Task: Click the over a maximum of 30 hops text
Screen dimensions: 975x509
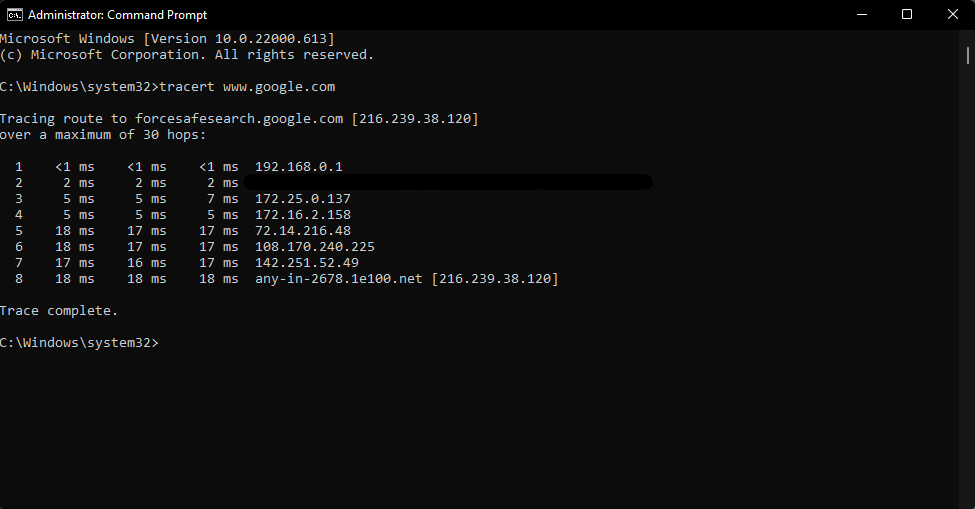Action: coord(103,135)
